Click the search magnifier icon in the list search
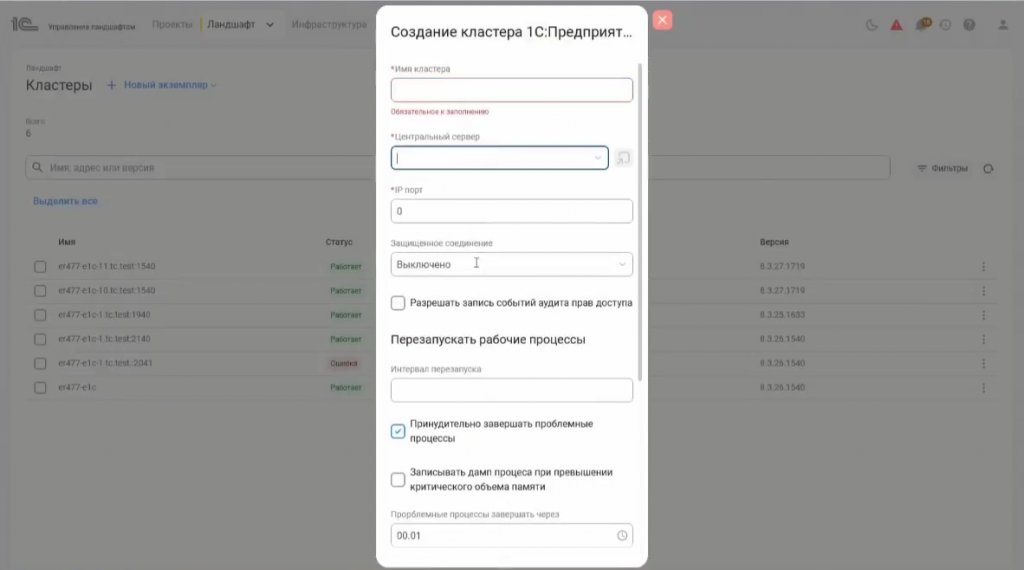1024x570 pixels. 37,168
